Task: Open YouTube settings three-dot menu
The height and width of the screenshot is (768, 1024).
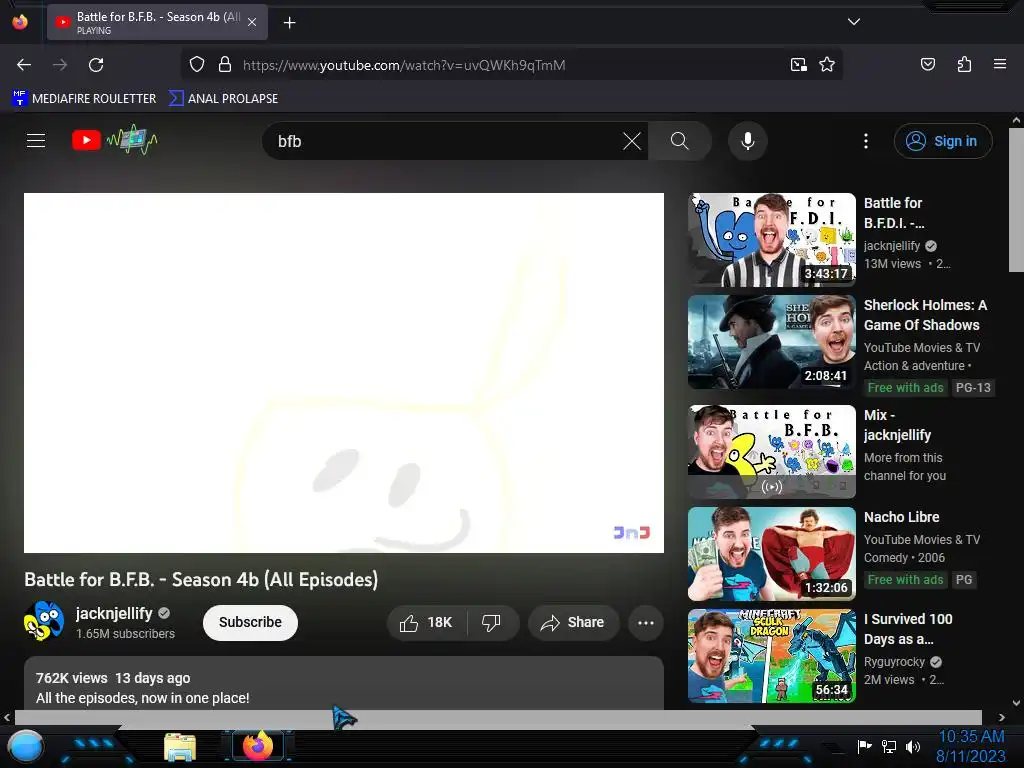Action: pos(865,141)
